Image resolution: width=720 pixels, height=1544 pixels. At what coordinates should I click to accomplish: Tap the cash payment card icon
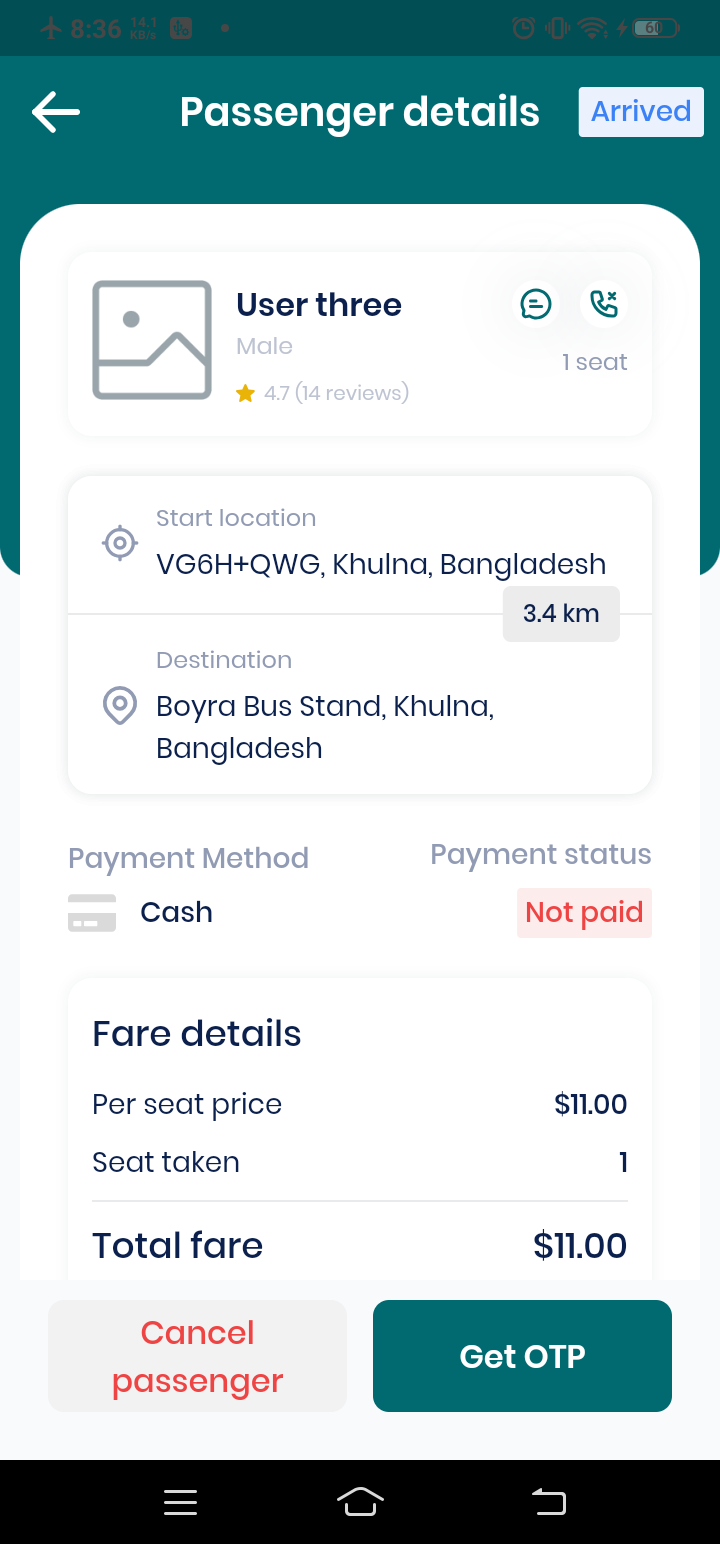pyautogui.click(x=92, y=913)
